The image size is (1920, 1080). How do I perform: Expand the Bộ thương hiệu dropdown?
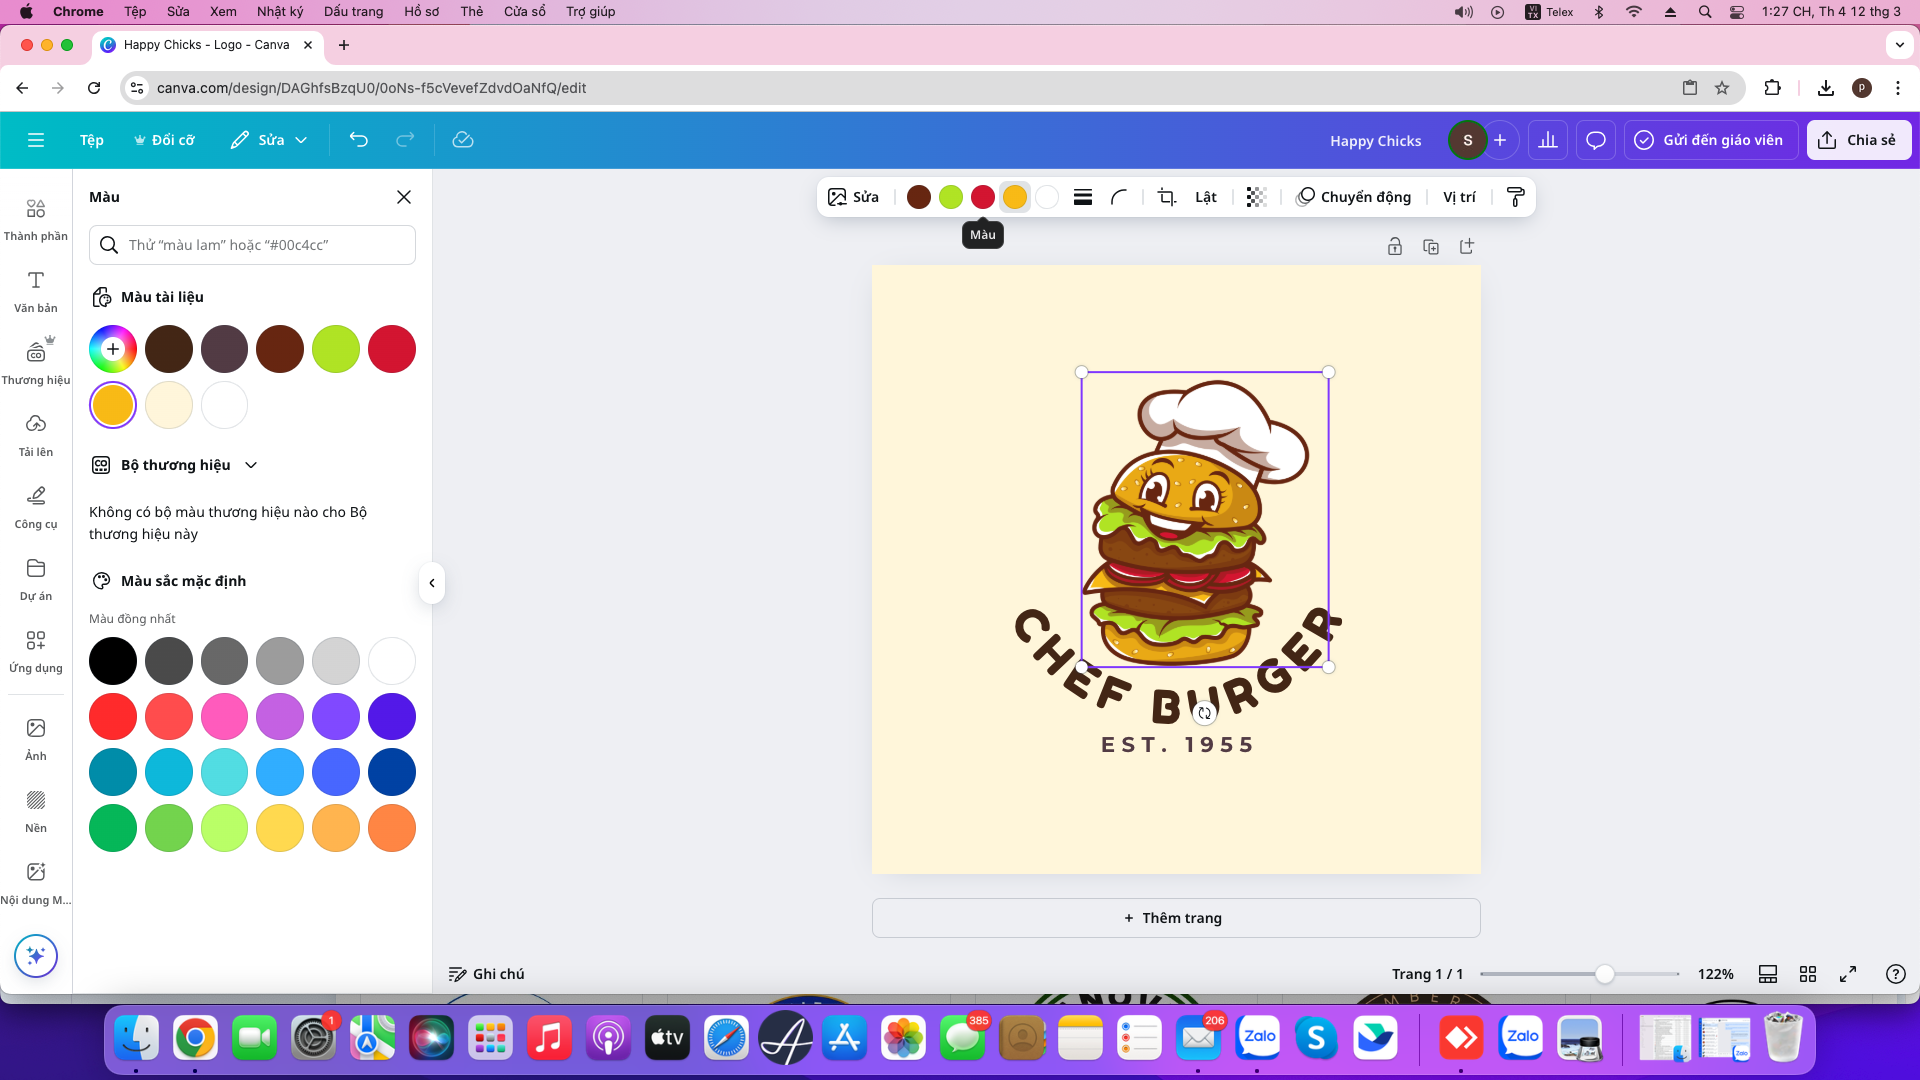(x=251, y=465)
